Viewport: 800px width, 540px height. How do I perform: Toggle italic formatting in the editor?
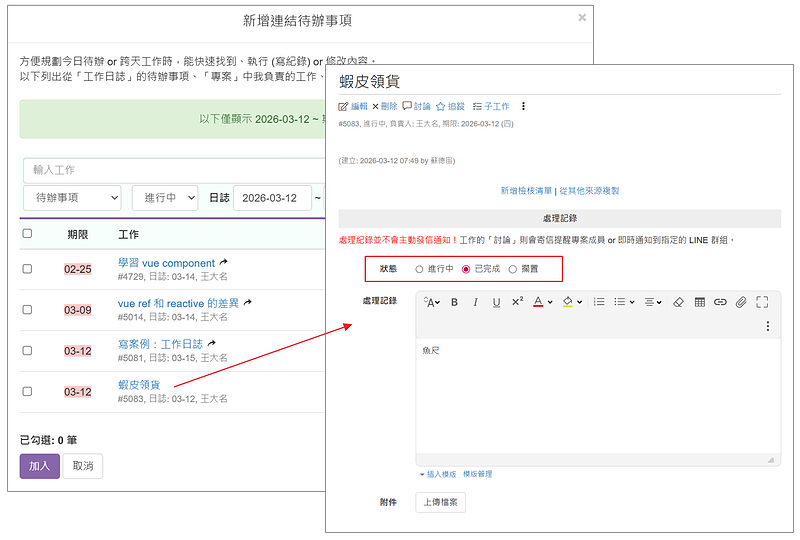tap(475, 302)
